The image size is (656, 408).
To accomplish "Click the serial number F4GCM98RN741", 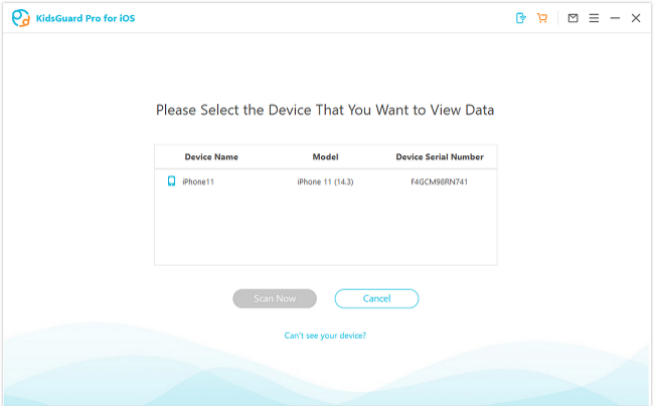I will pos(439,182).
